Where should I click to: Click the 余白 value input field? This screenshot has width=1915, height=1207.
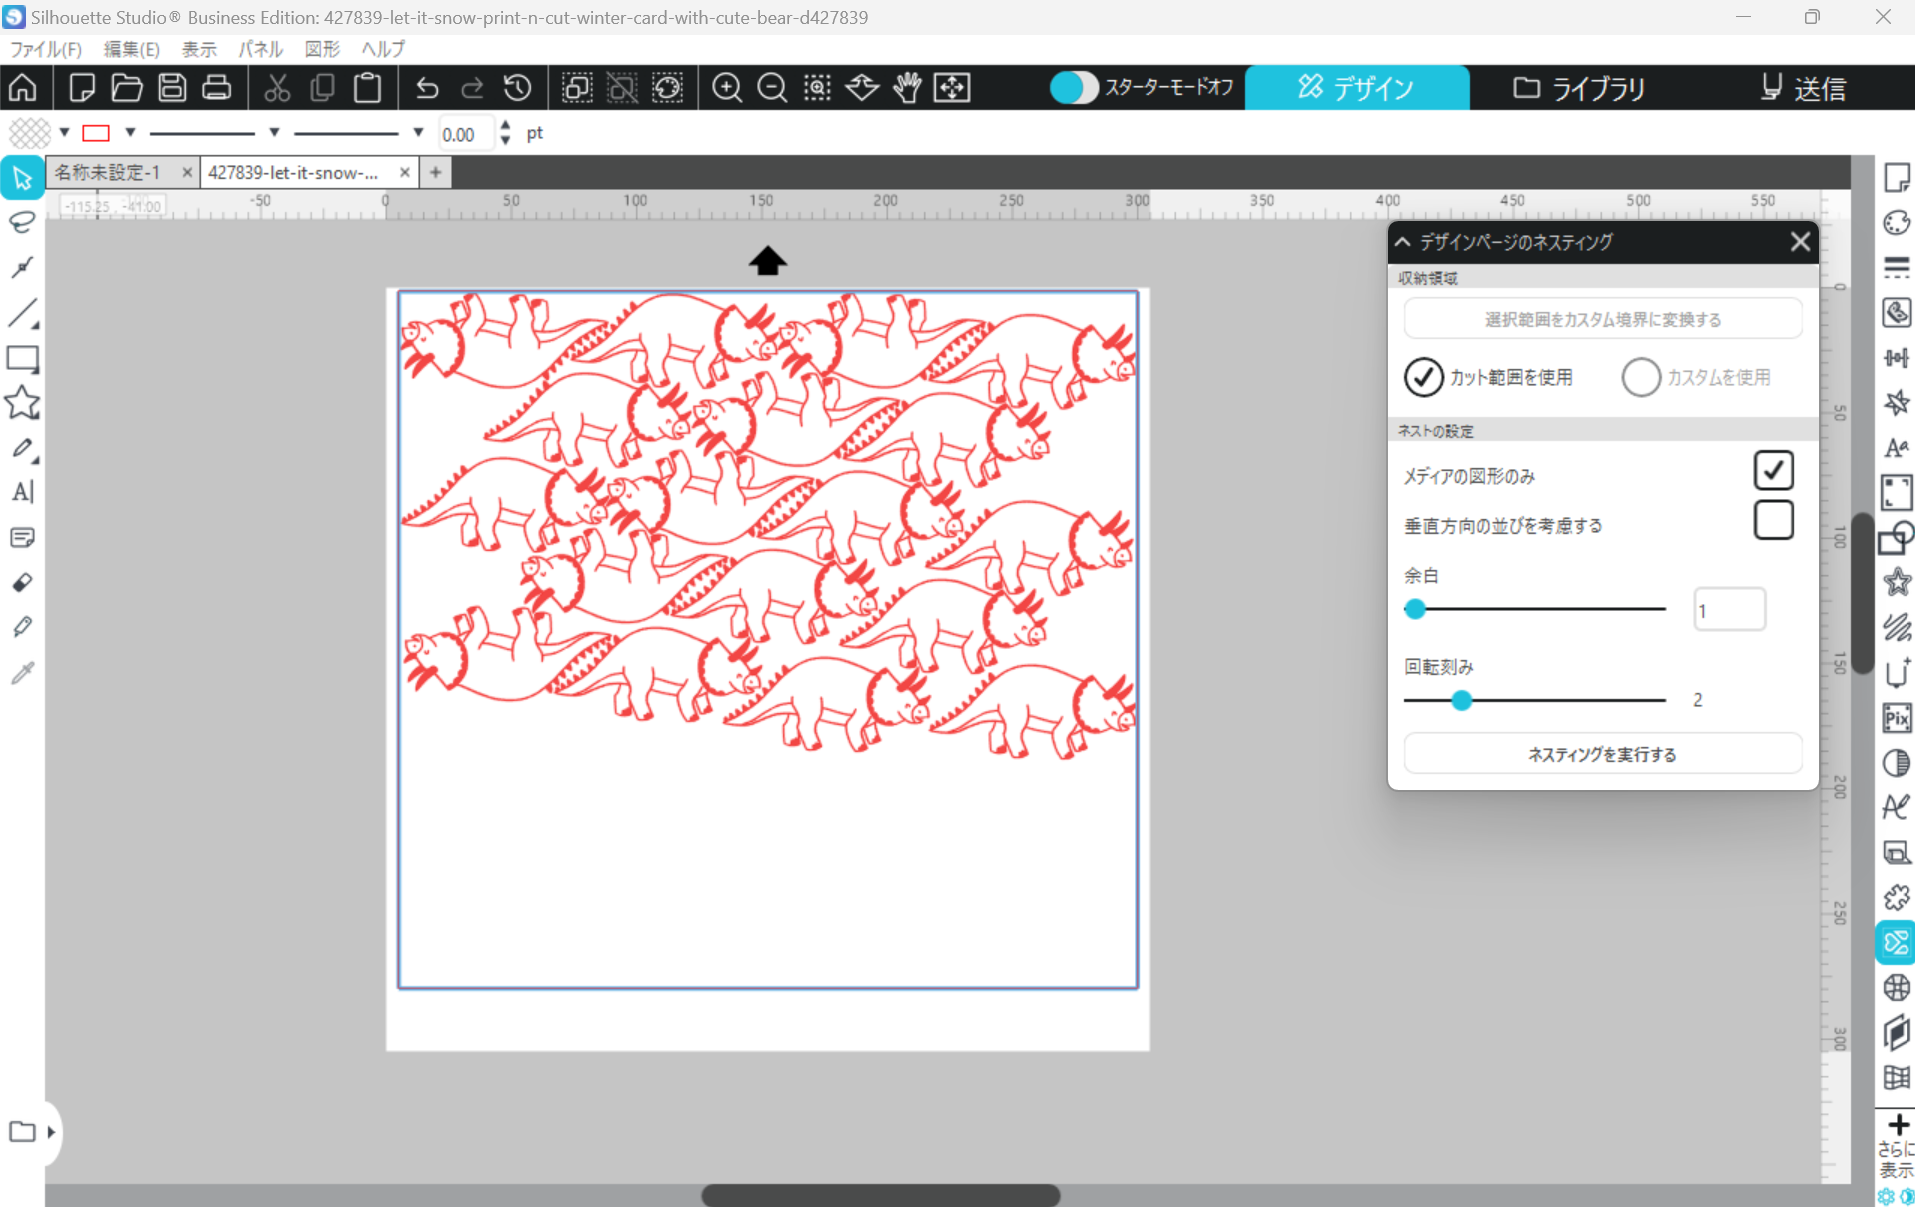[1729, 610]
